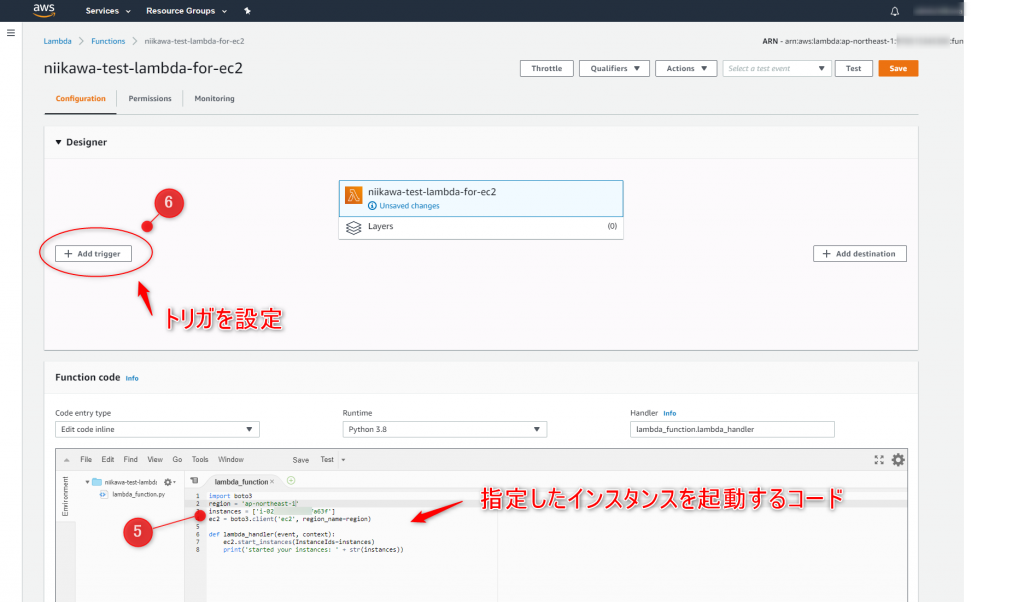The image size is (1024, 602).
Task: Click code line 'import boto3'
Action: click(231, 496)
